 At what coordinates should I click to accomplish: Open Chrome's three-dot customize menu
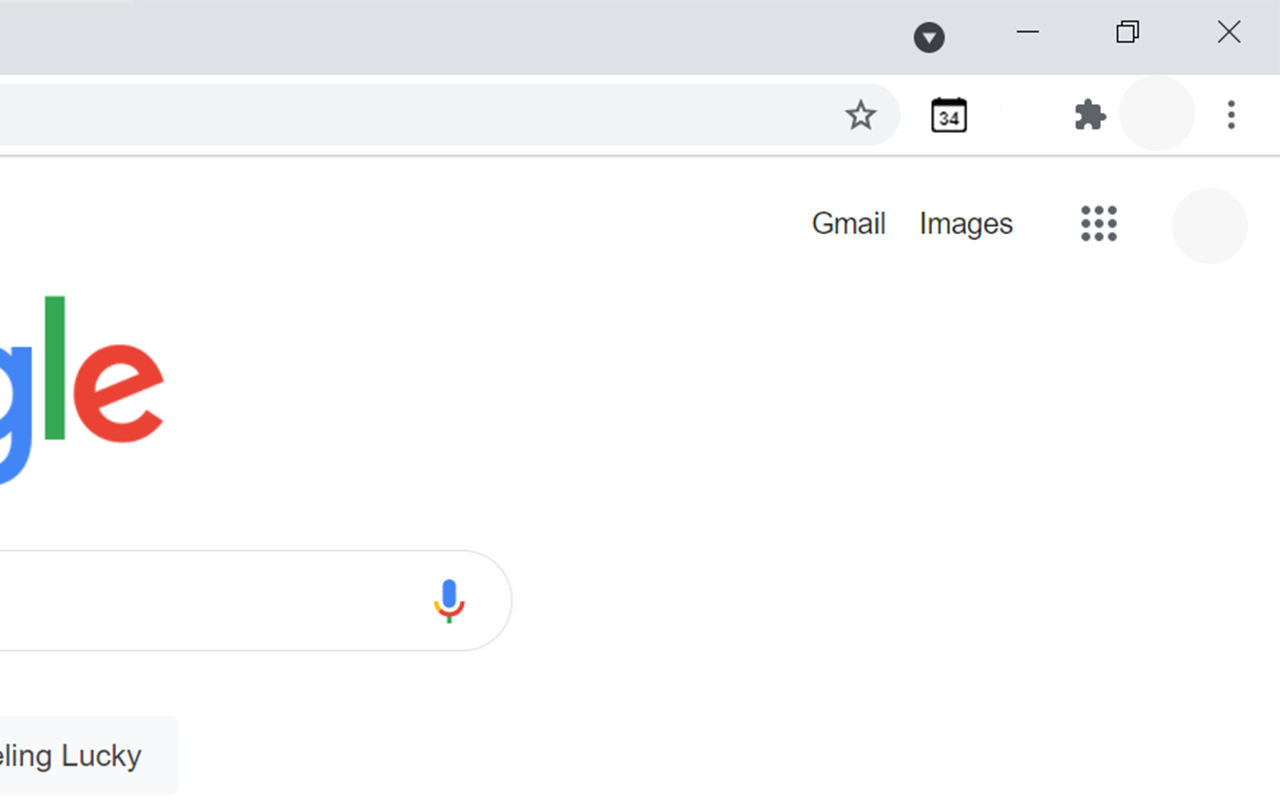pyautogui.click(x=1231, y=115)
